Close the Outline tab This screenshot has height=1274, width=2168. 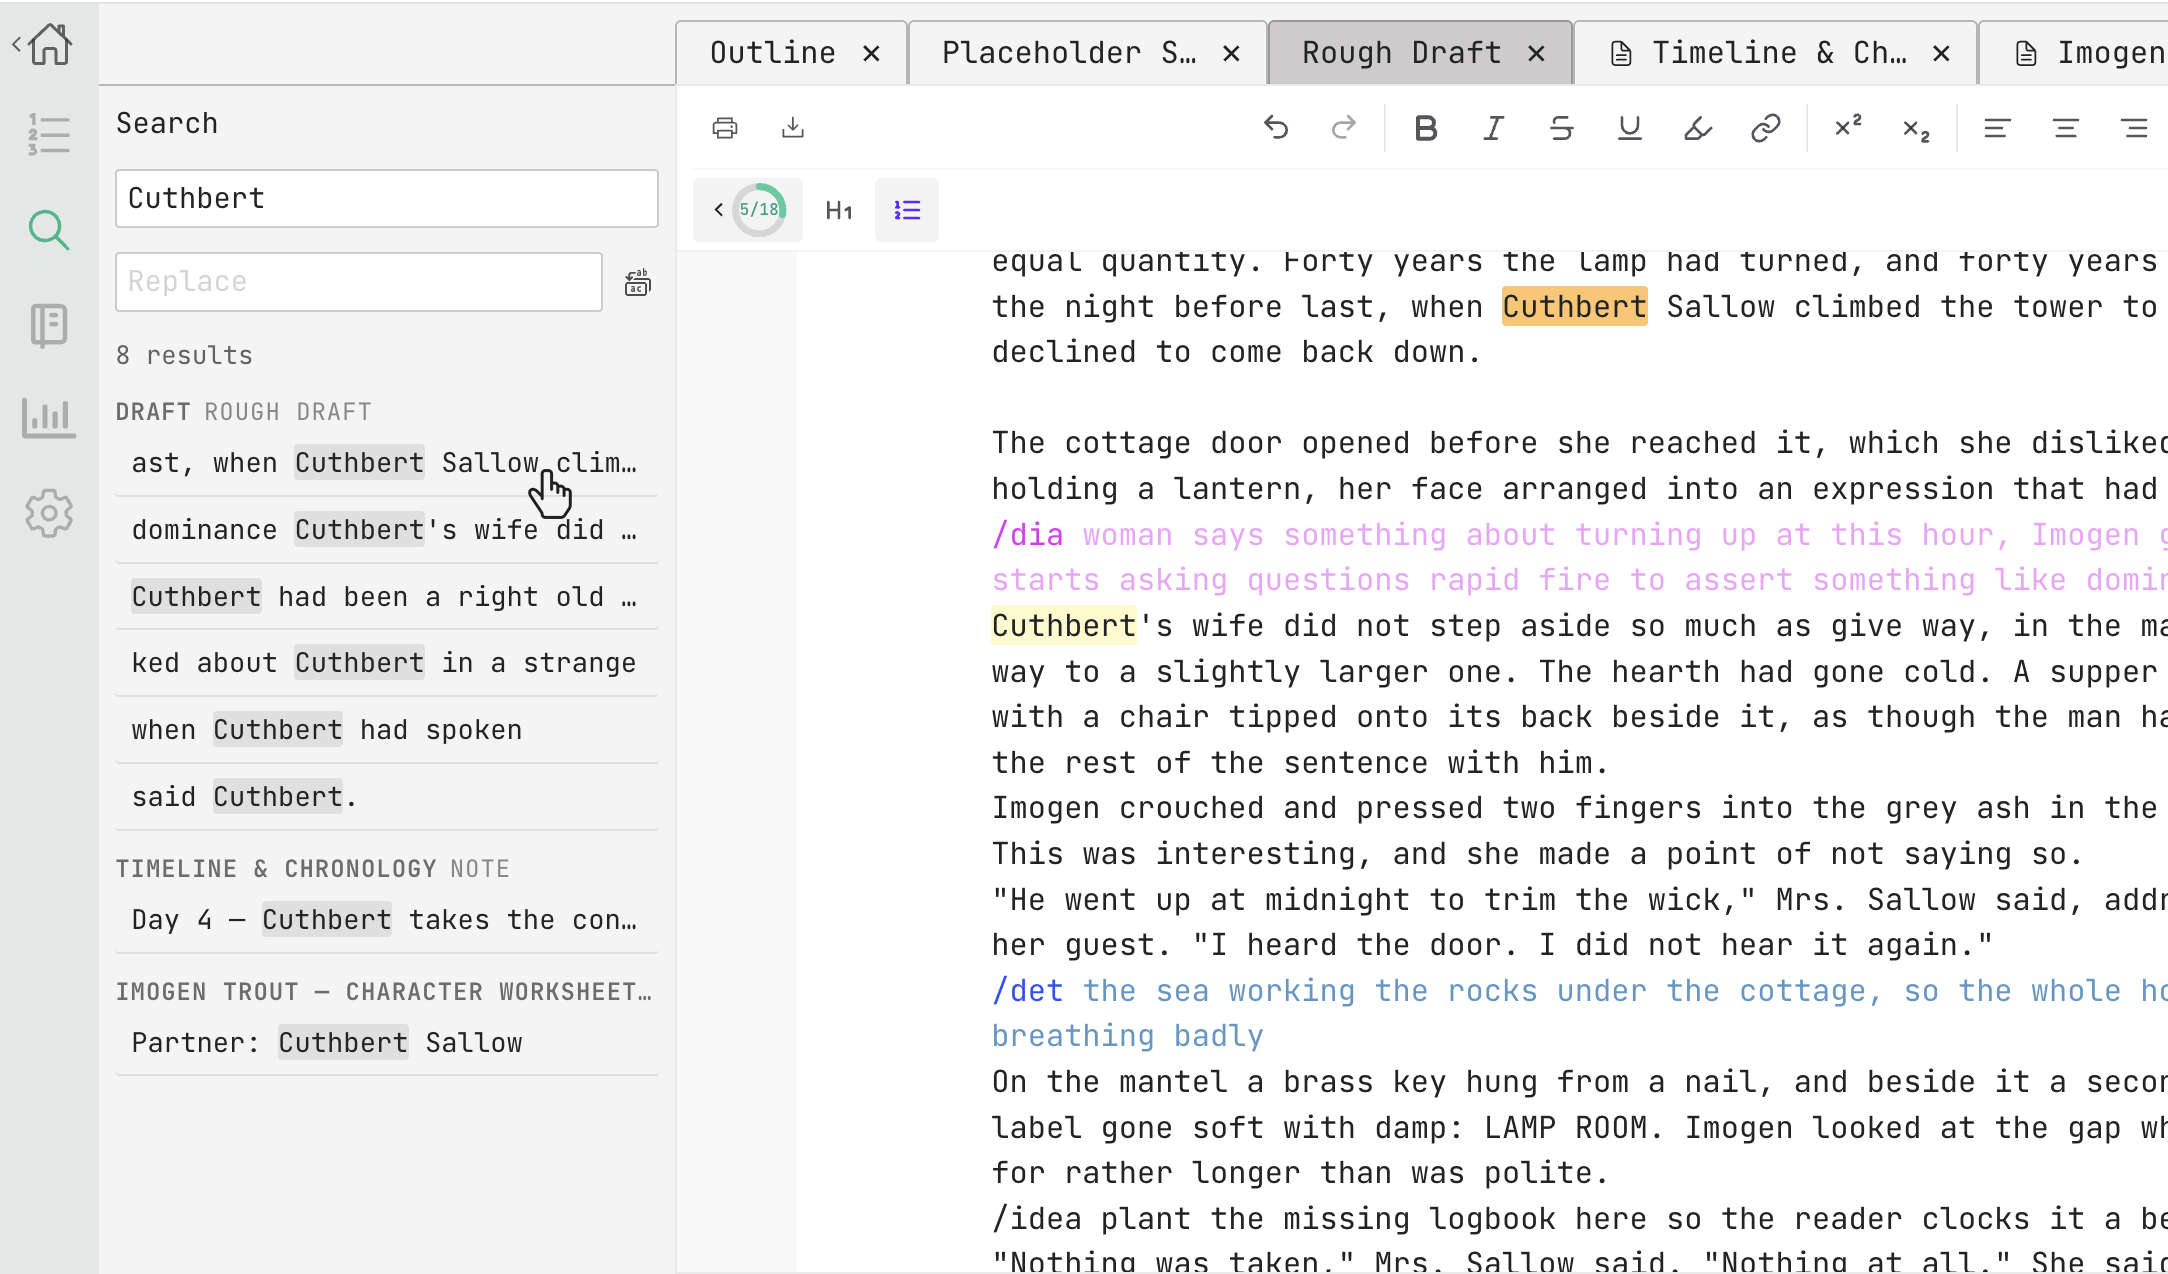872,53
